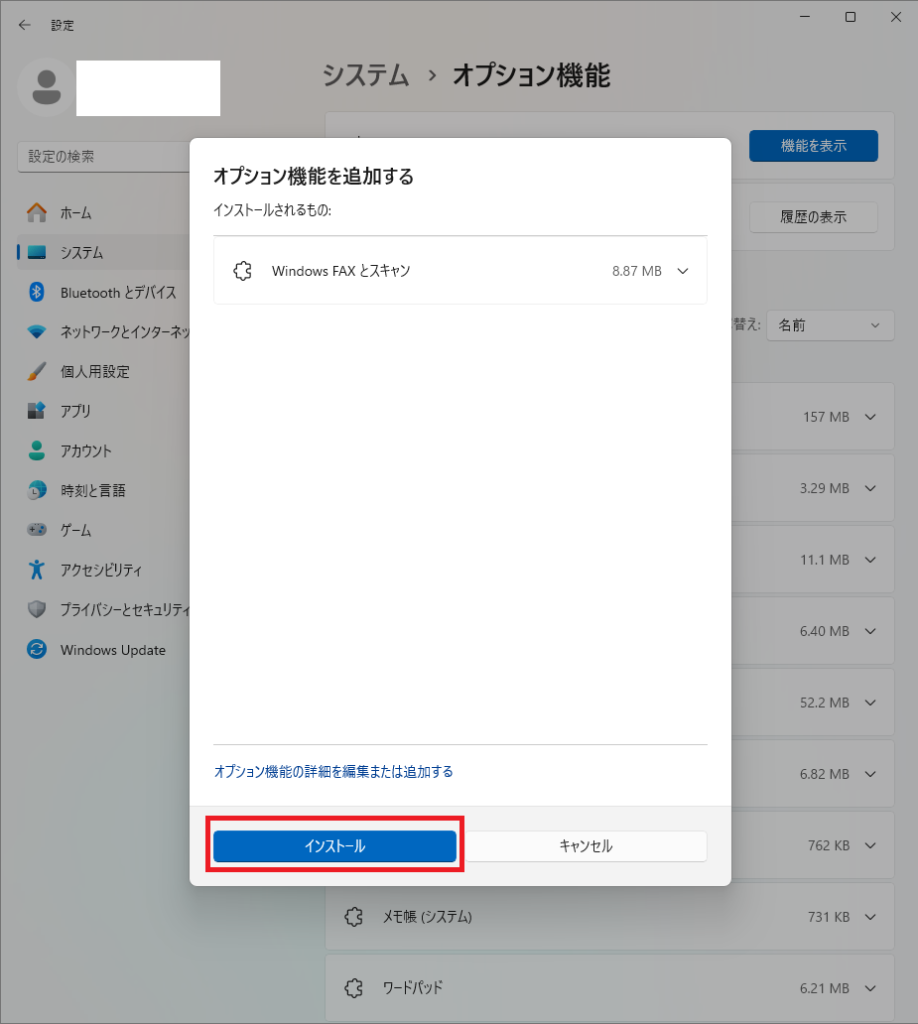This screenshot has width=918, height=1024.
Task: Click the Home house icon in sidebar
Action: [x=37, y=212]
